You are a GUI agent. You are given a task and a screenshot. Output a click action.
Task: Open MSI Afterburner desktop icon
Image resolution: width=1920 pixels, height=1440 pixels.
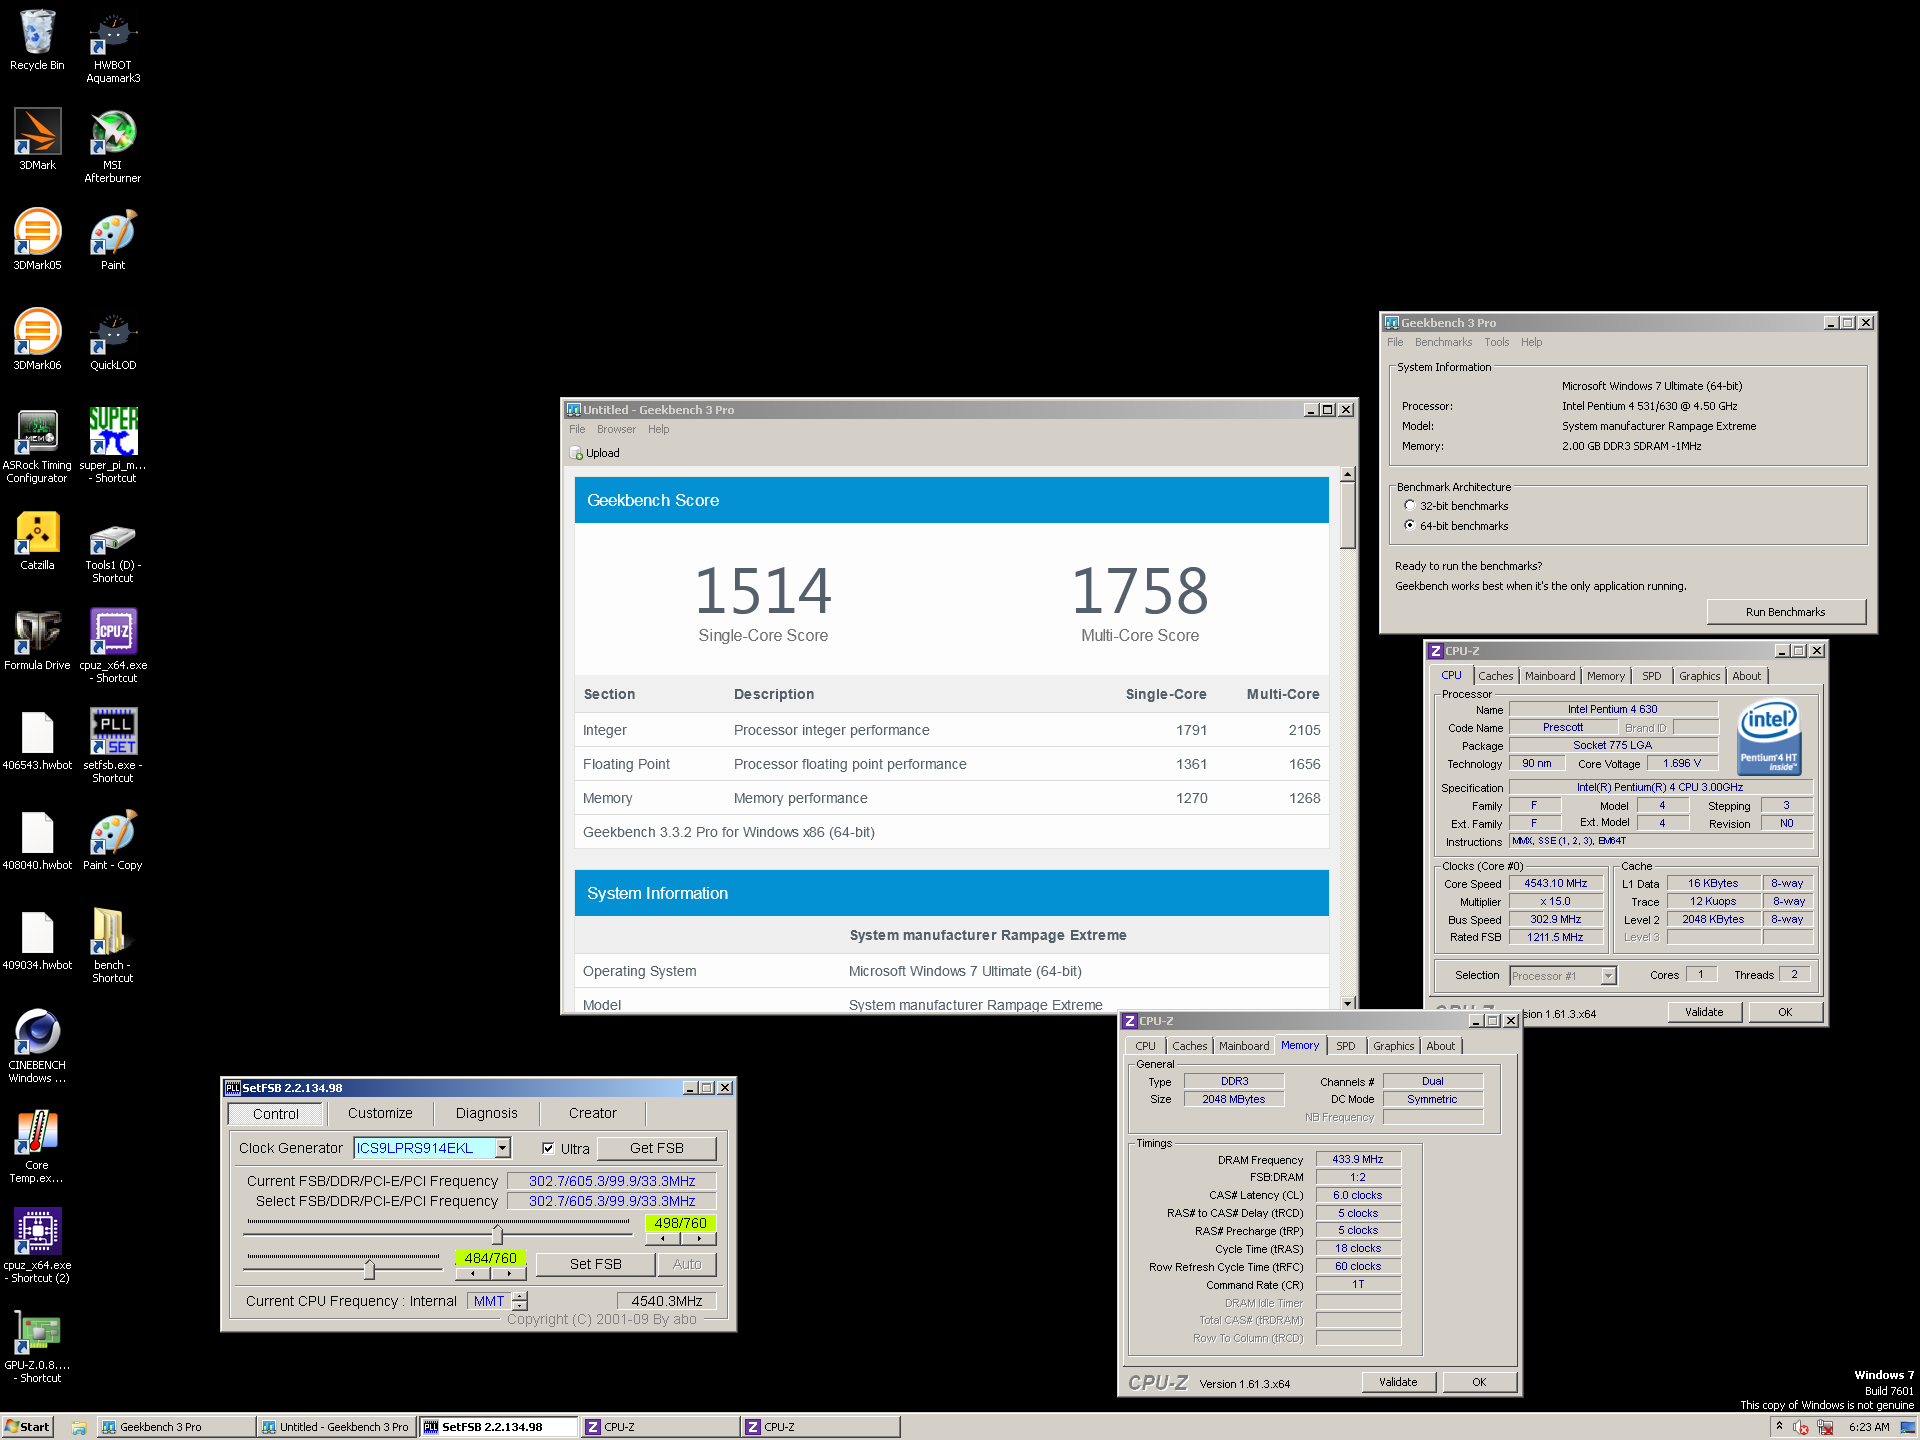113,146
